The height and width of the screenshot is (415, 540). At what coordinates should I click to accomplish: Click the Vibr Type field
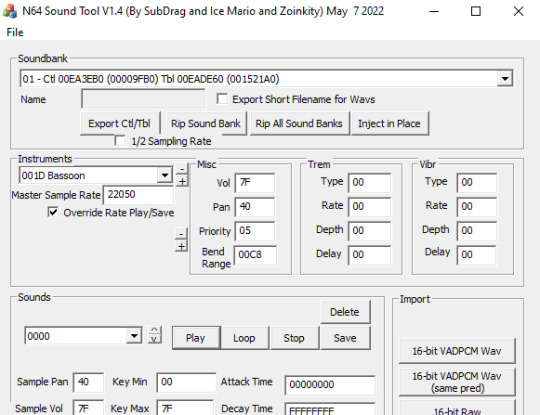click(x=477, y=182)
